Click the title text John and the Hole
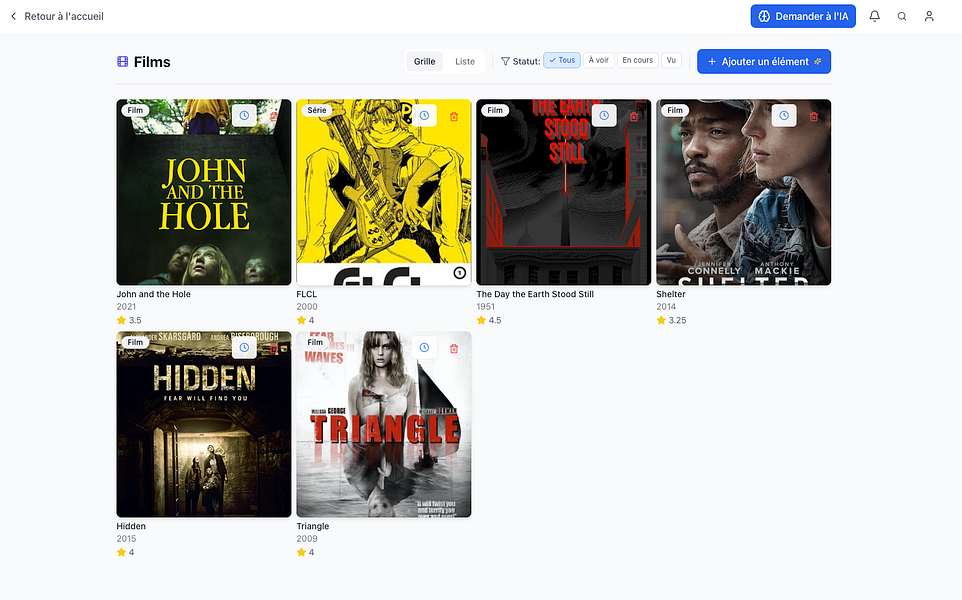962x600 pixels. 153,294
